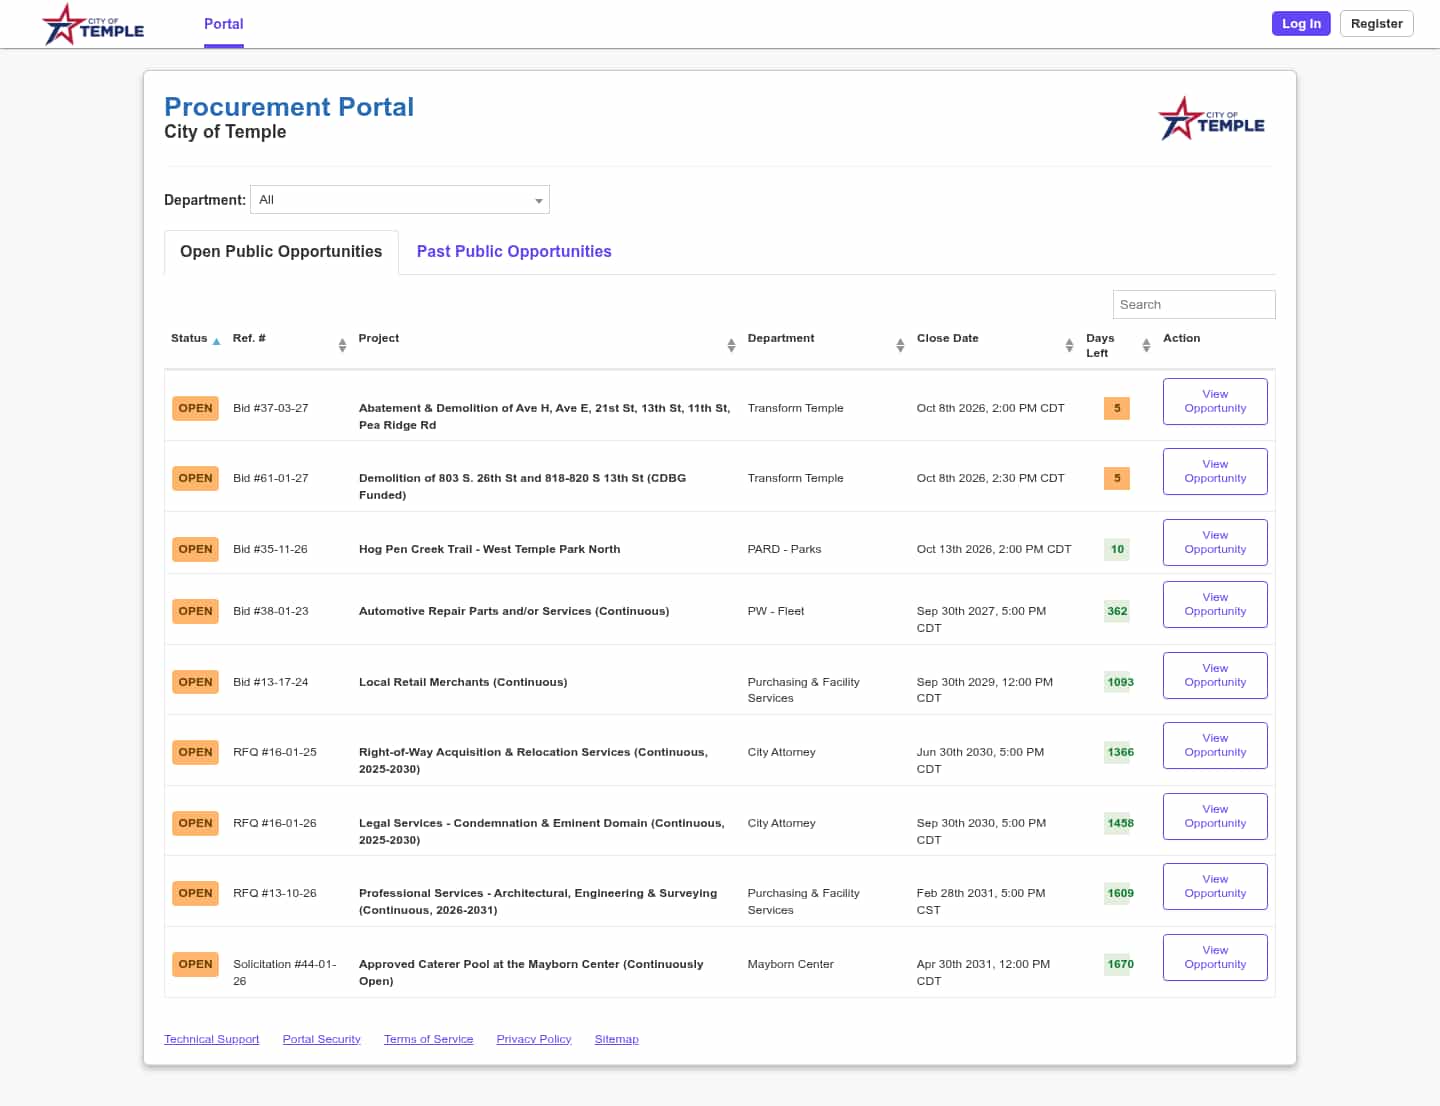The width and height of the screenshot is (1440, 1106).
Task: Sort table by Days Left arrows
Action: pyautogui.click(x=1146, y=345)
